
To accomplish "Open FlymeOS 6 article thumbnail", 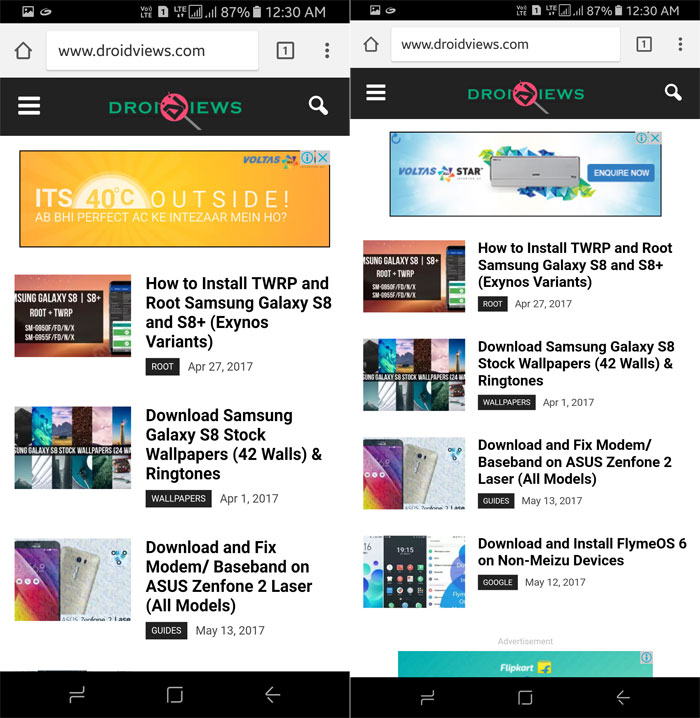I will pyautogui.click(x=414, y=571).
